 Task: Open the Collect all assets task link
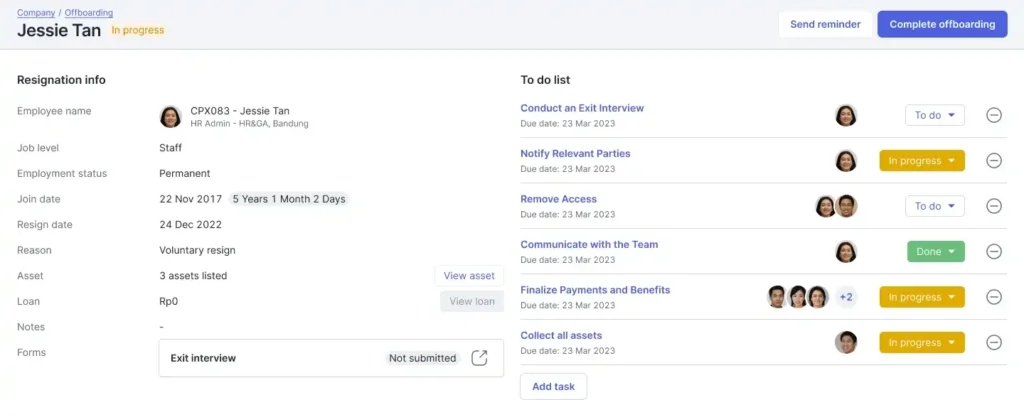coord(561,335)
